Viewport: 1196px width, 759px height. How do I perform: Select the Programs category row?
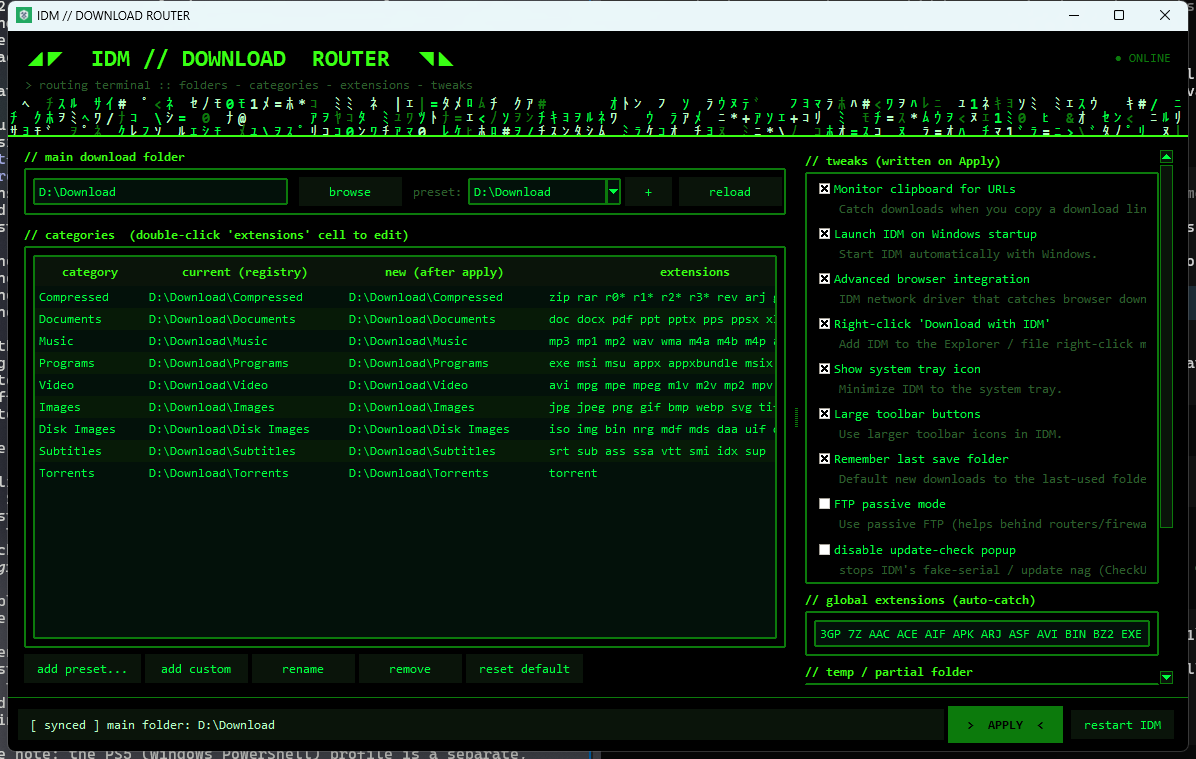405,363
